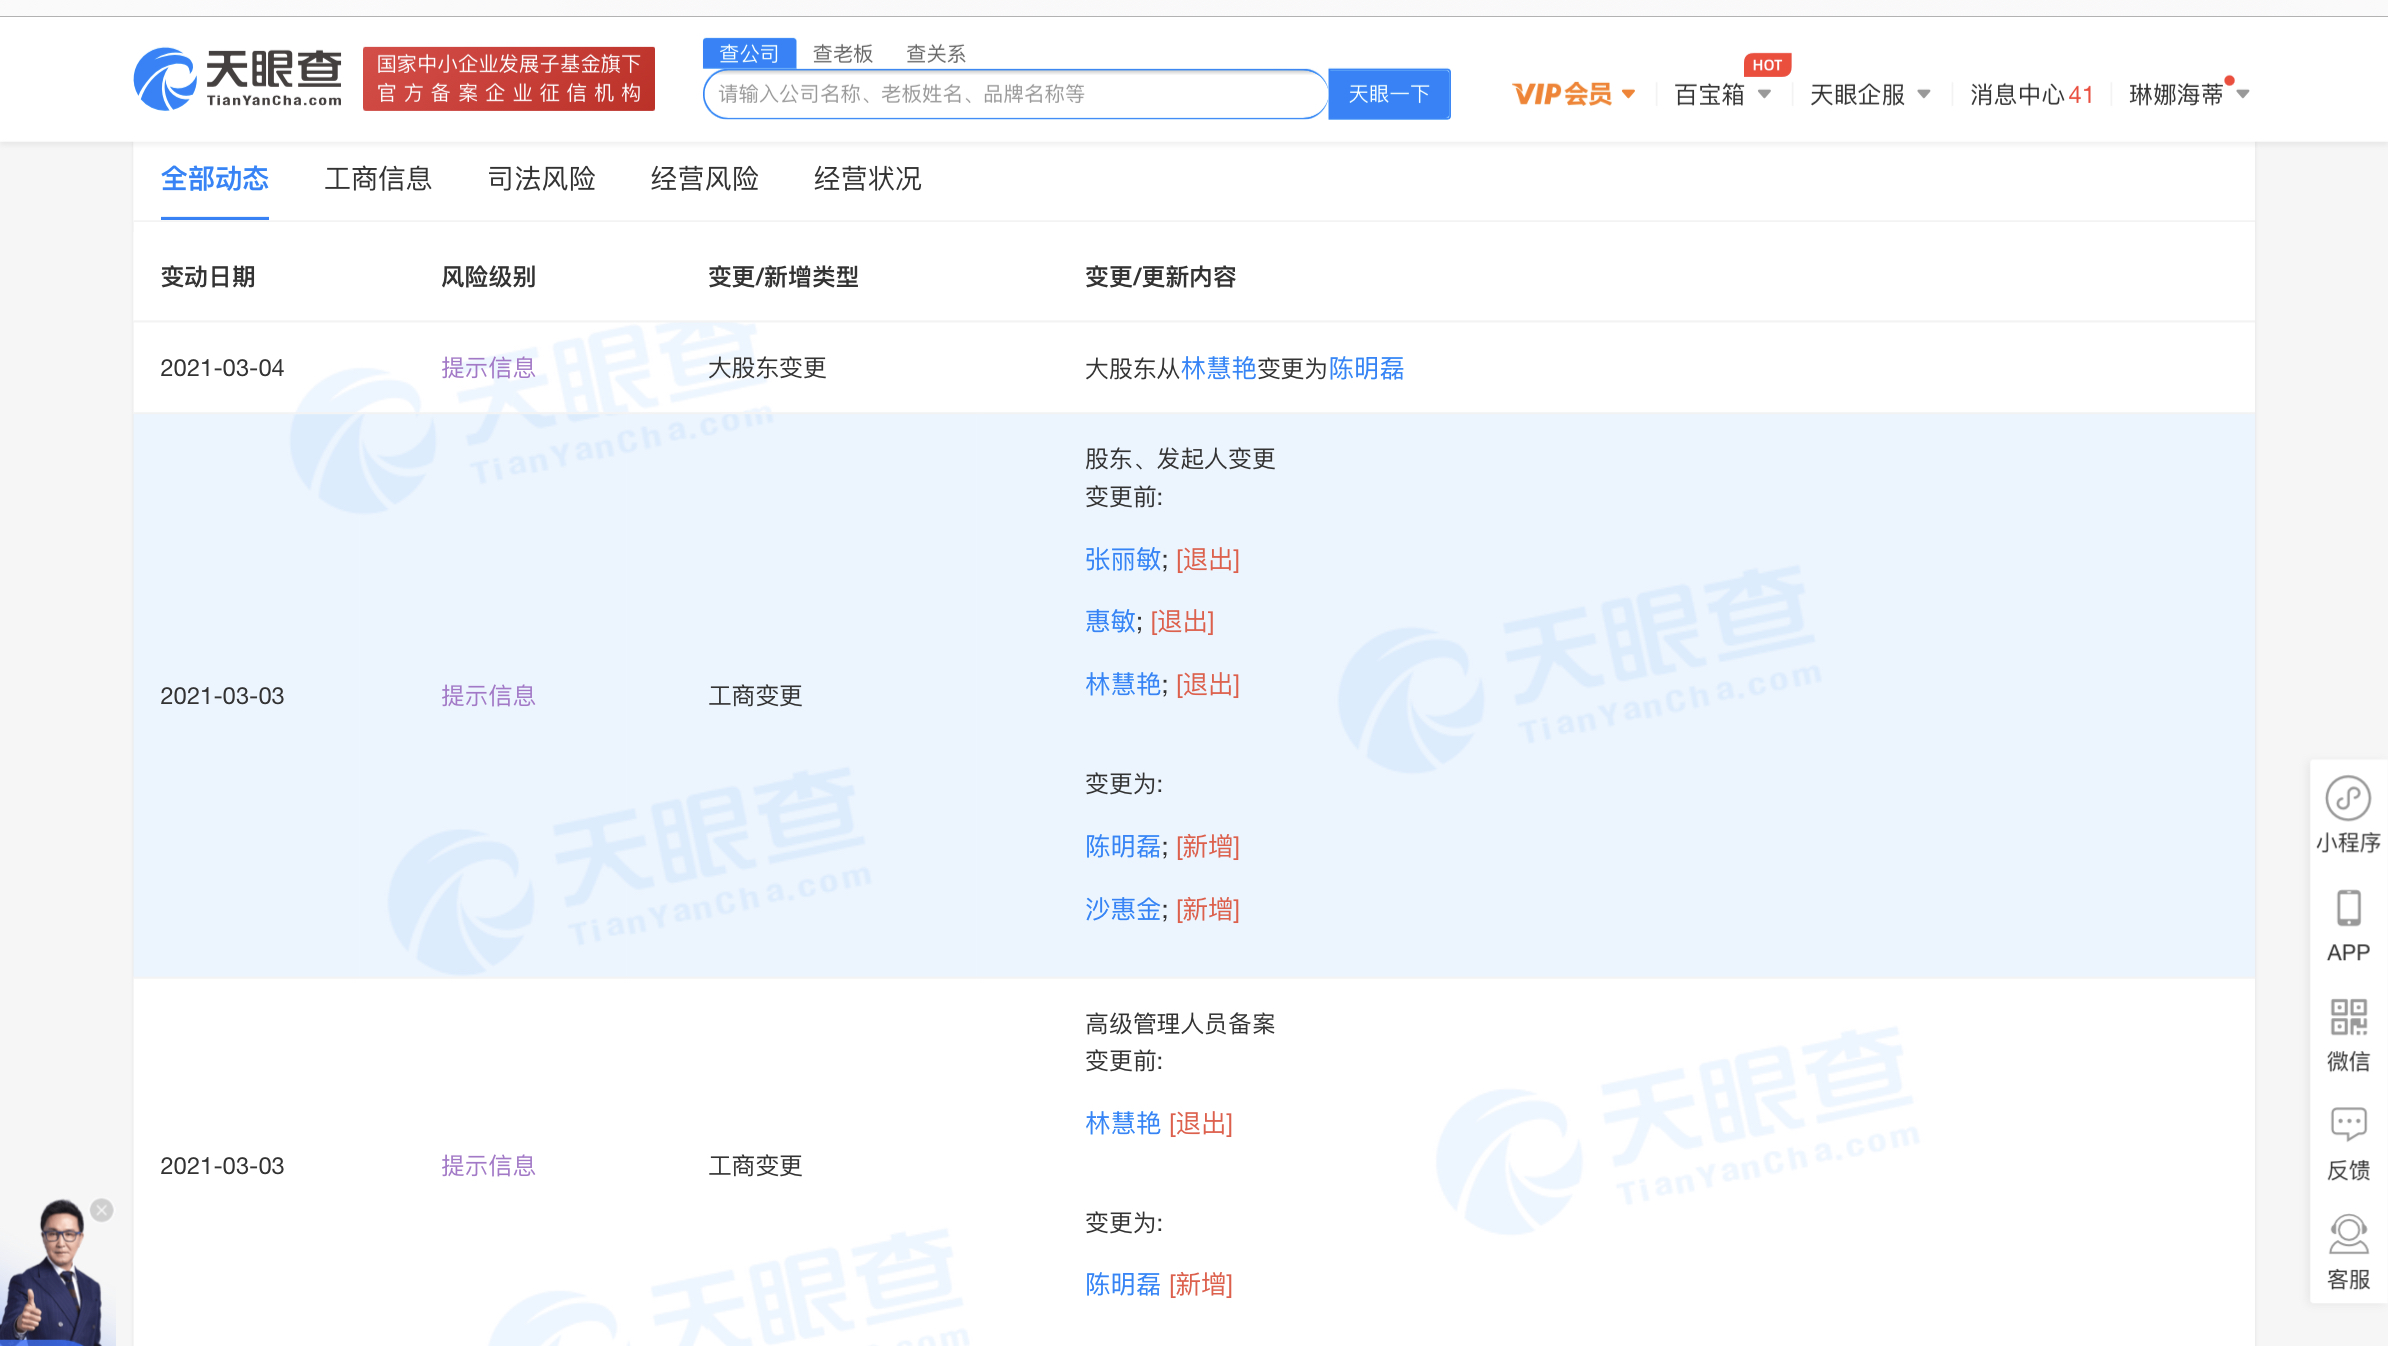
Task: Open 陈明磊 link in major shareholder row
Action: pyautogui.click(x=1366, y=369)
